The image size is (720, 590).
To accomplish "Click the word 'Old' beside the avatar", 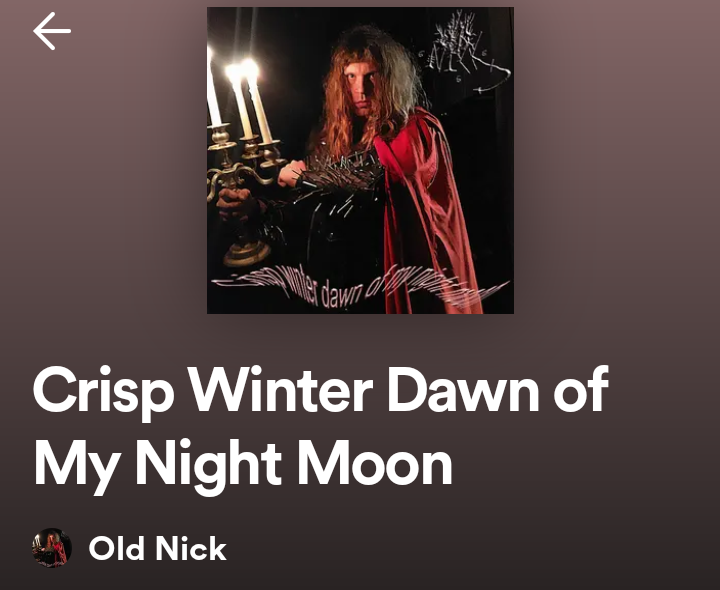I will click(117, 548).
